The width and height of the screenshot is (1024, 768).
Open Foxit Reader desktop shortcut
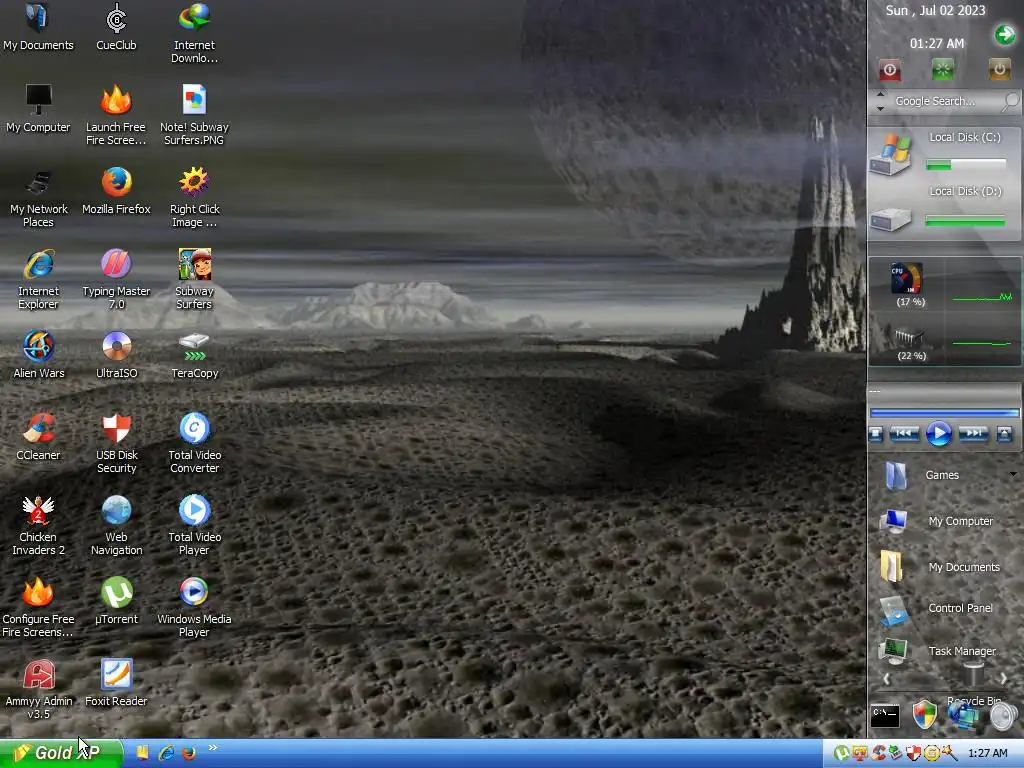(x=116, y=684)
